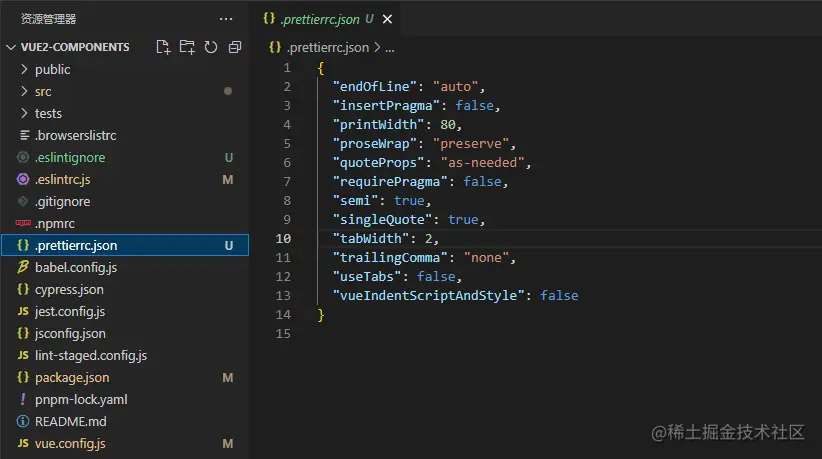Open the .gitignore file

coord(62,201)
